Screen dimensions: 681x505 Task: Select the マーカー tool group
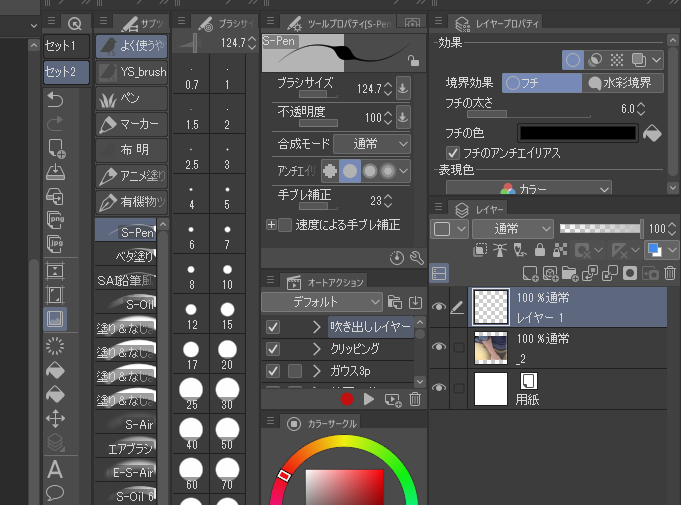131,125
